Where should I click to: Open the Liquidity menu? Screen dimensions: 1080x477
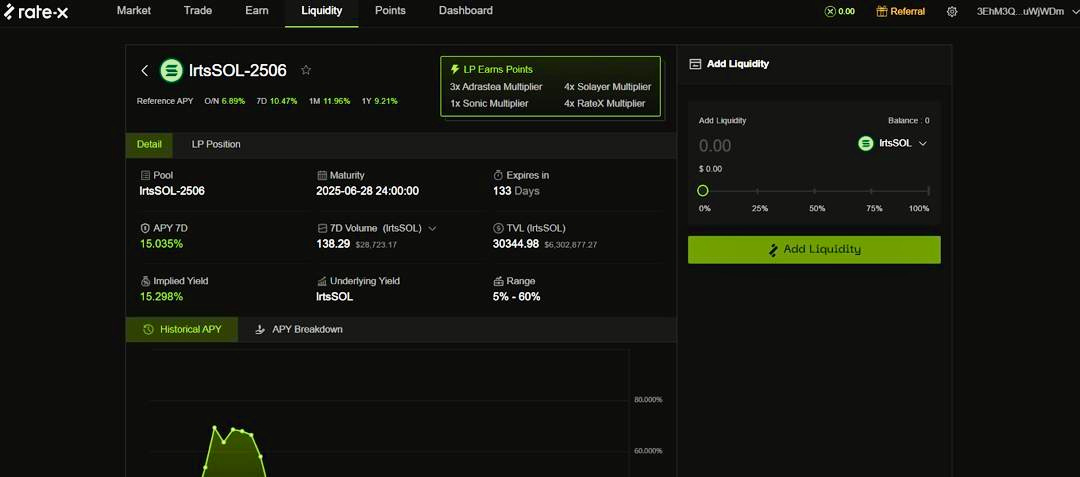(x=322, y=11)
